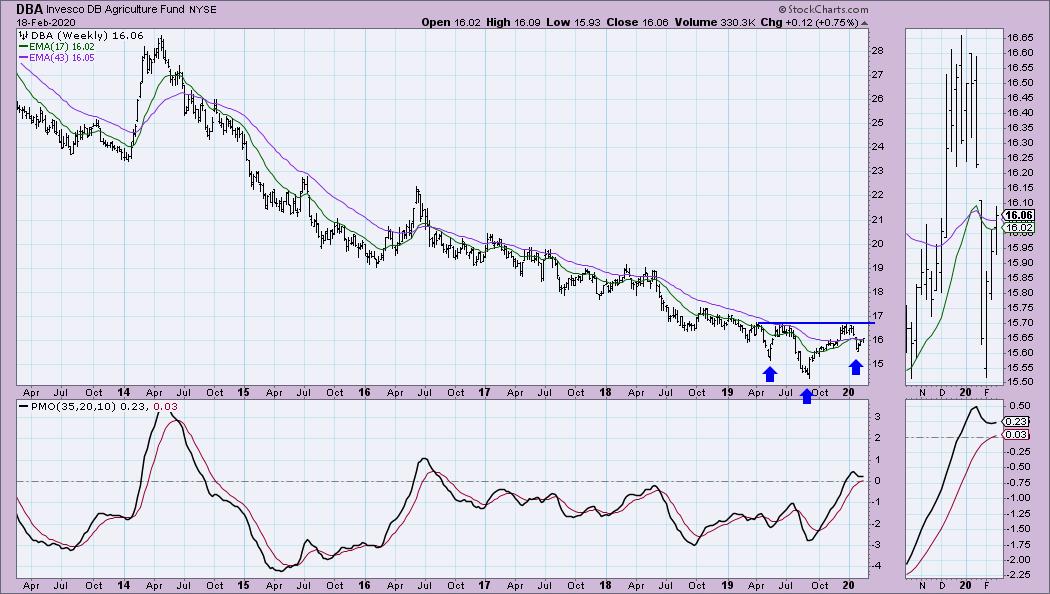1050x594 pixels.
Task: Click the green EMA(17) legend line swatch
Action: (23, 47)
